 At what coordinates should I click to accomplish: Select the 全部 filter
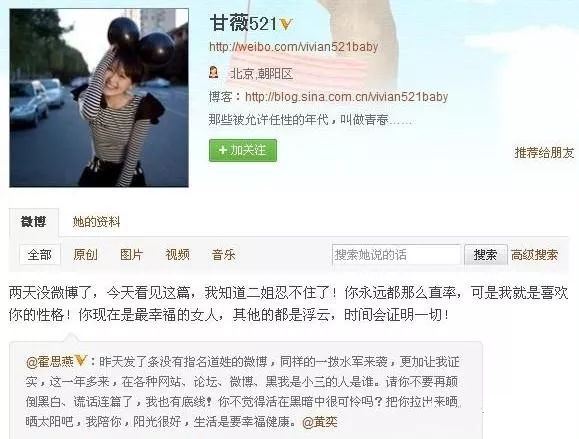click(x=40, y=254)
